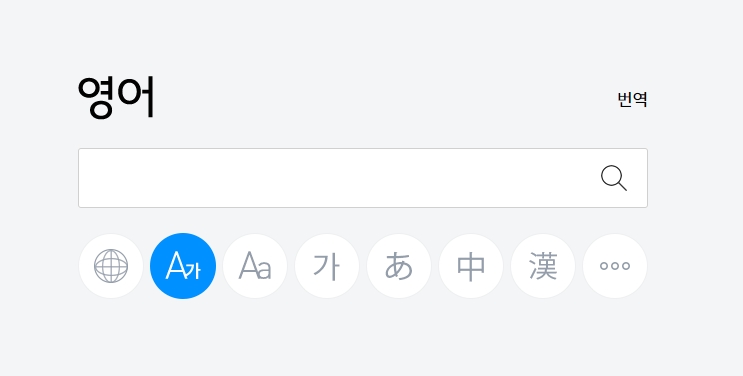Go to the Korean 가 dictionary tab
Image resolution: width=743 pixels, height=376 pixels.
click(327, 266)
